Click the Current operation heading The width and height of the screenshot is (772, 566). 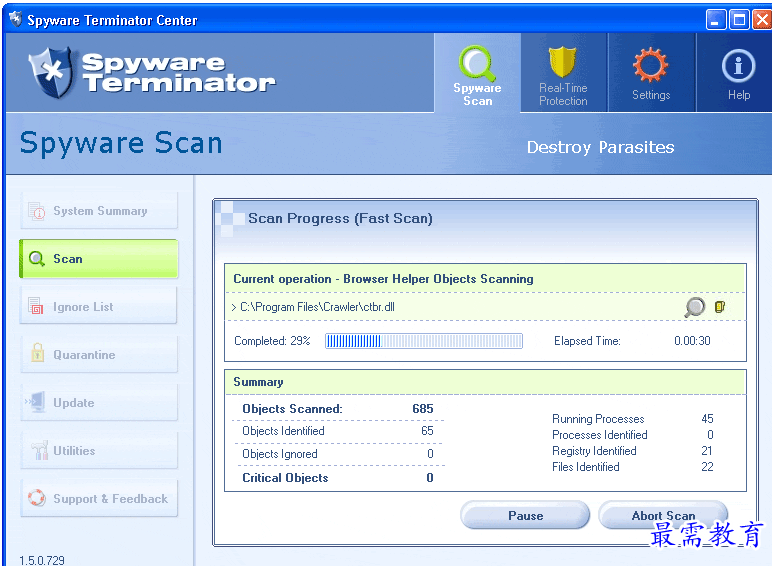(x=383, y=279)
